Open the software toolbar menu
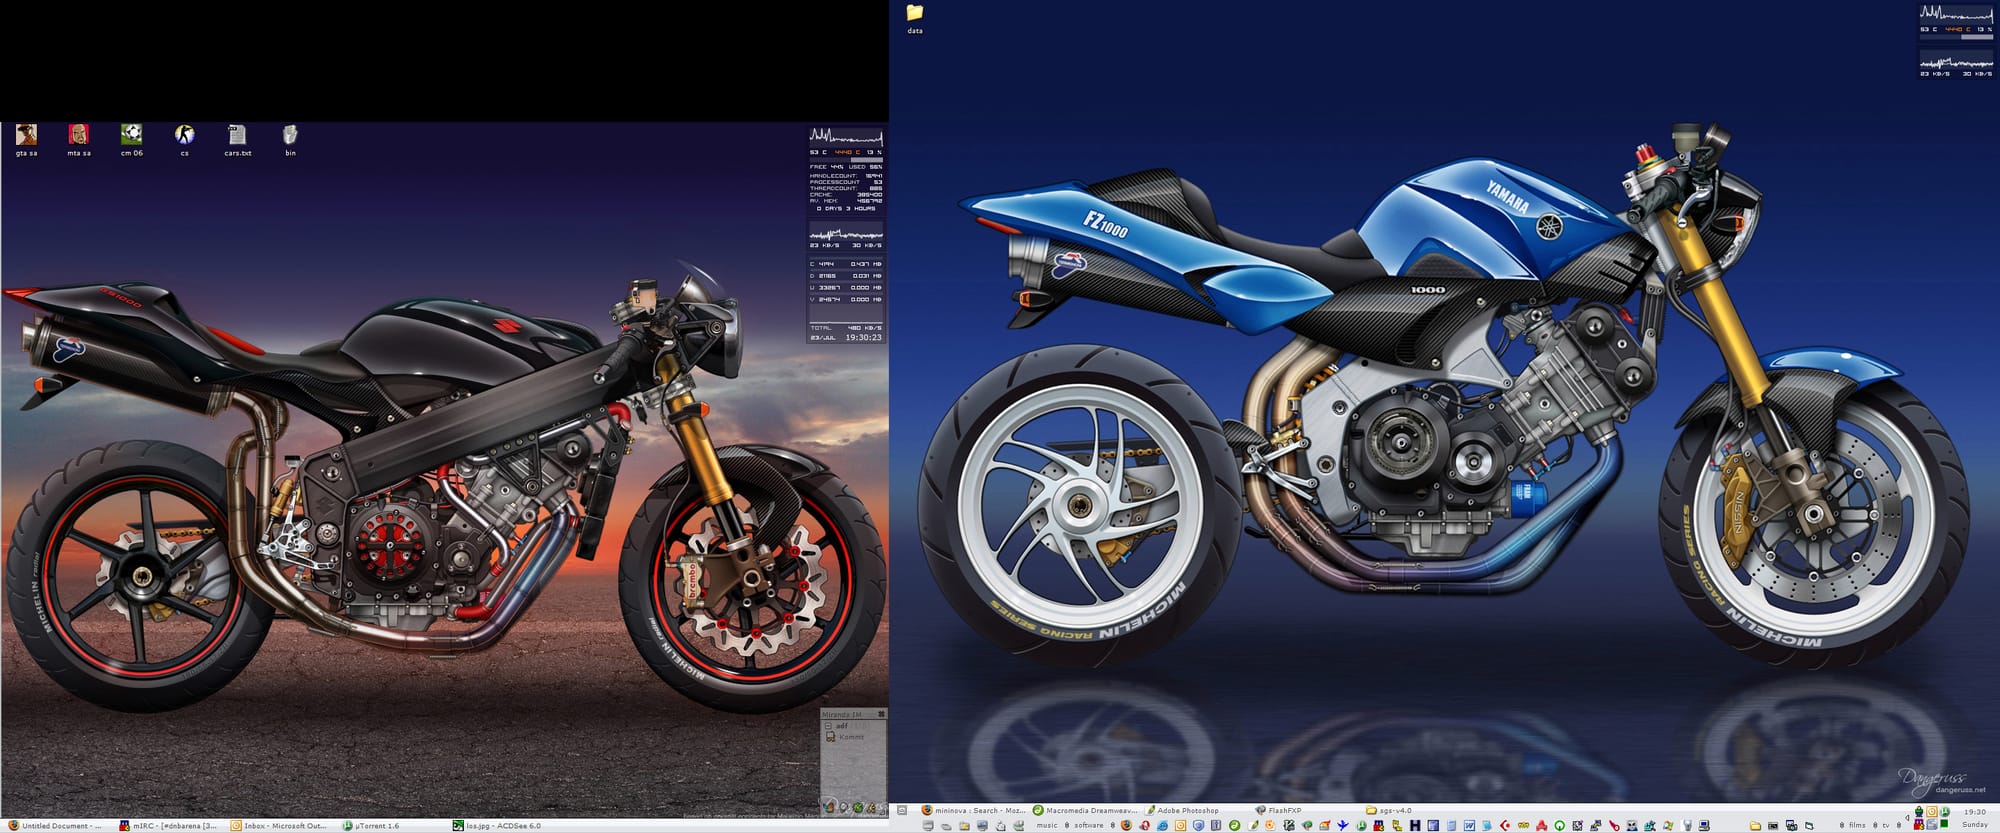Viewport: 2000px width, 833px height. coord(1089,825)
